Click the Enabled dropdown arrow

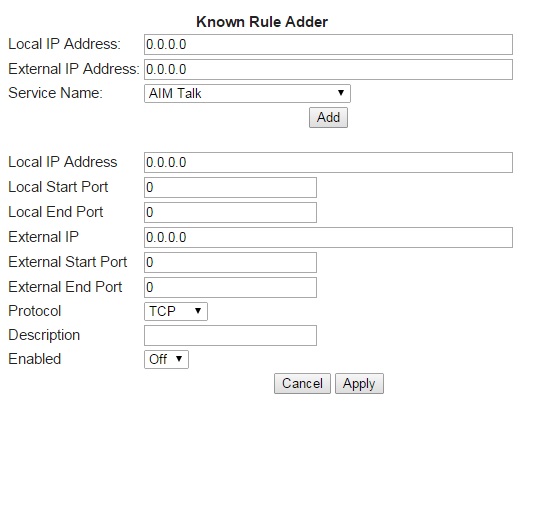point(179,359)
